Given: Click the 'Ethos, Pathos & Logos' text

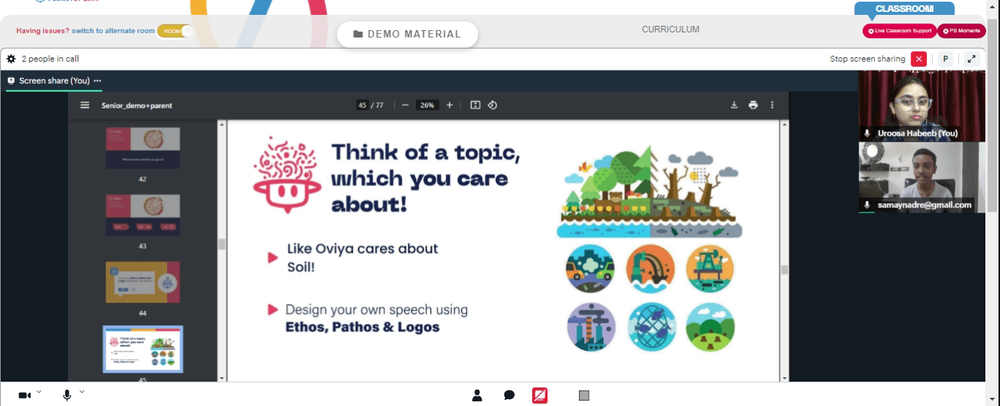Looking at the screenshot, I should [x=362, y=328].
